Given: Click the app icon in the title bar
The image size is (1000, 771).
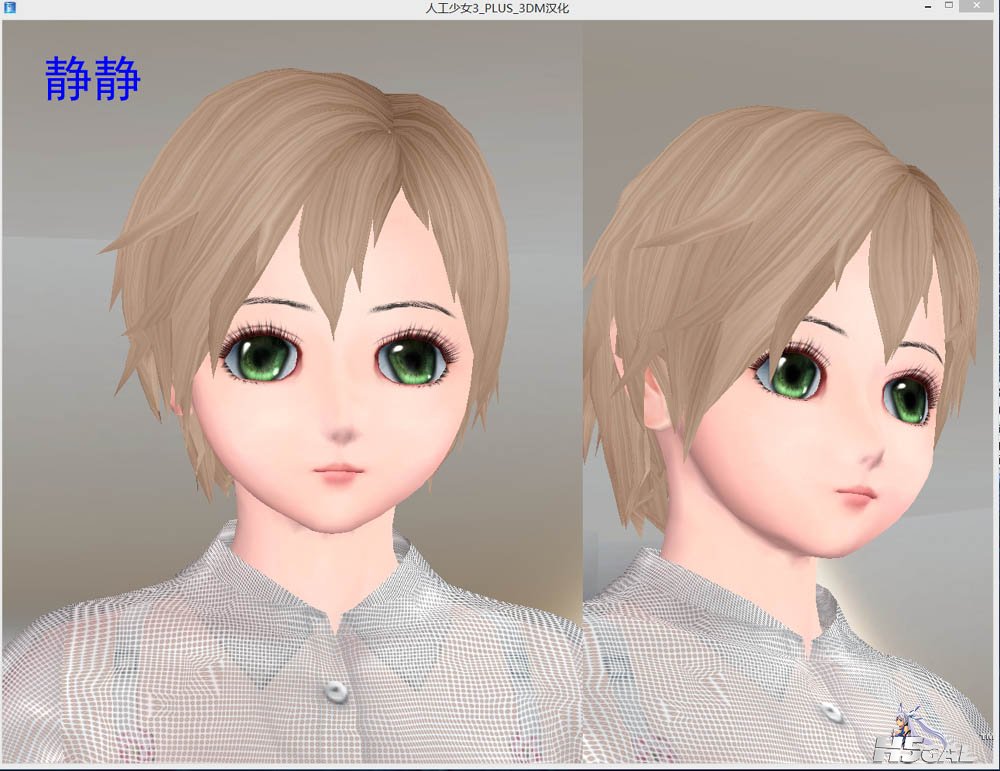Looking at the screenshot, I should coord(9,8).
